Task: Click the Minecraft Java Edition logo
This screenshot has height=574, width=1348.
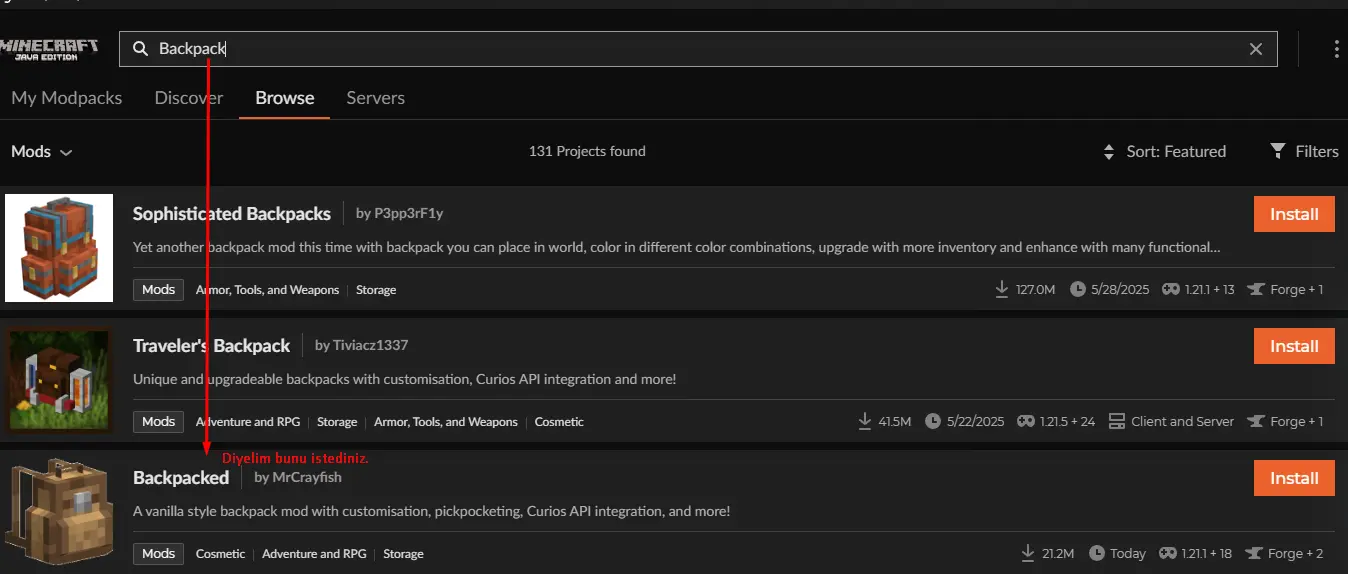Action: pyautogui.click(x=50, y=49)
